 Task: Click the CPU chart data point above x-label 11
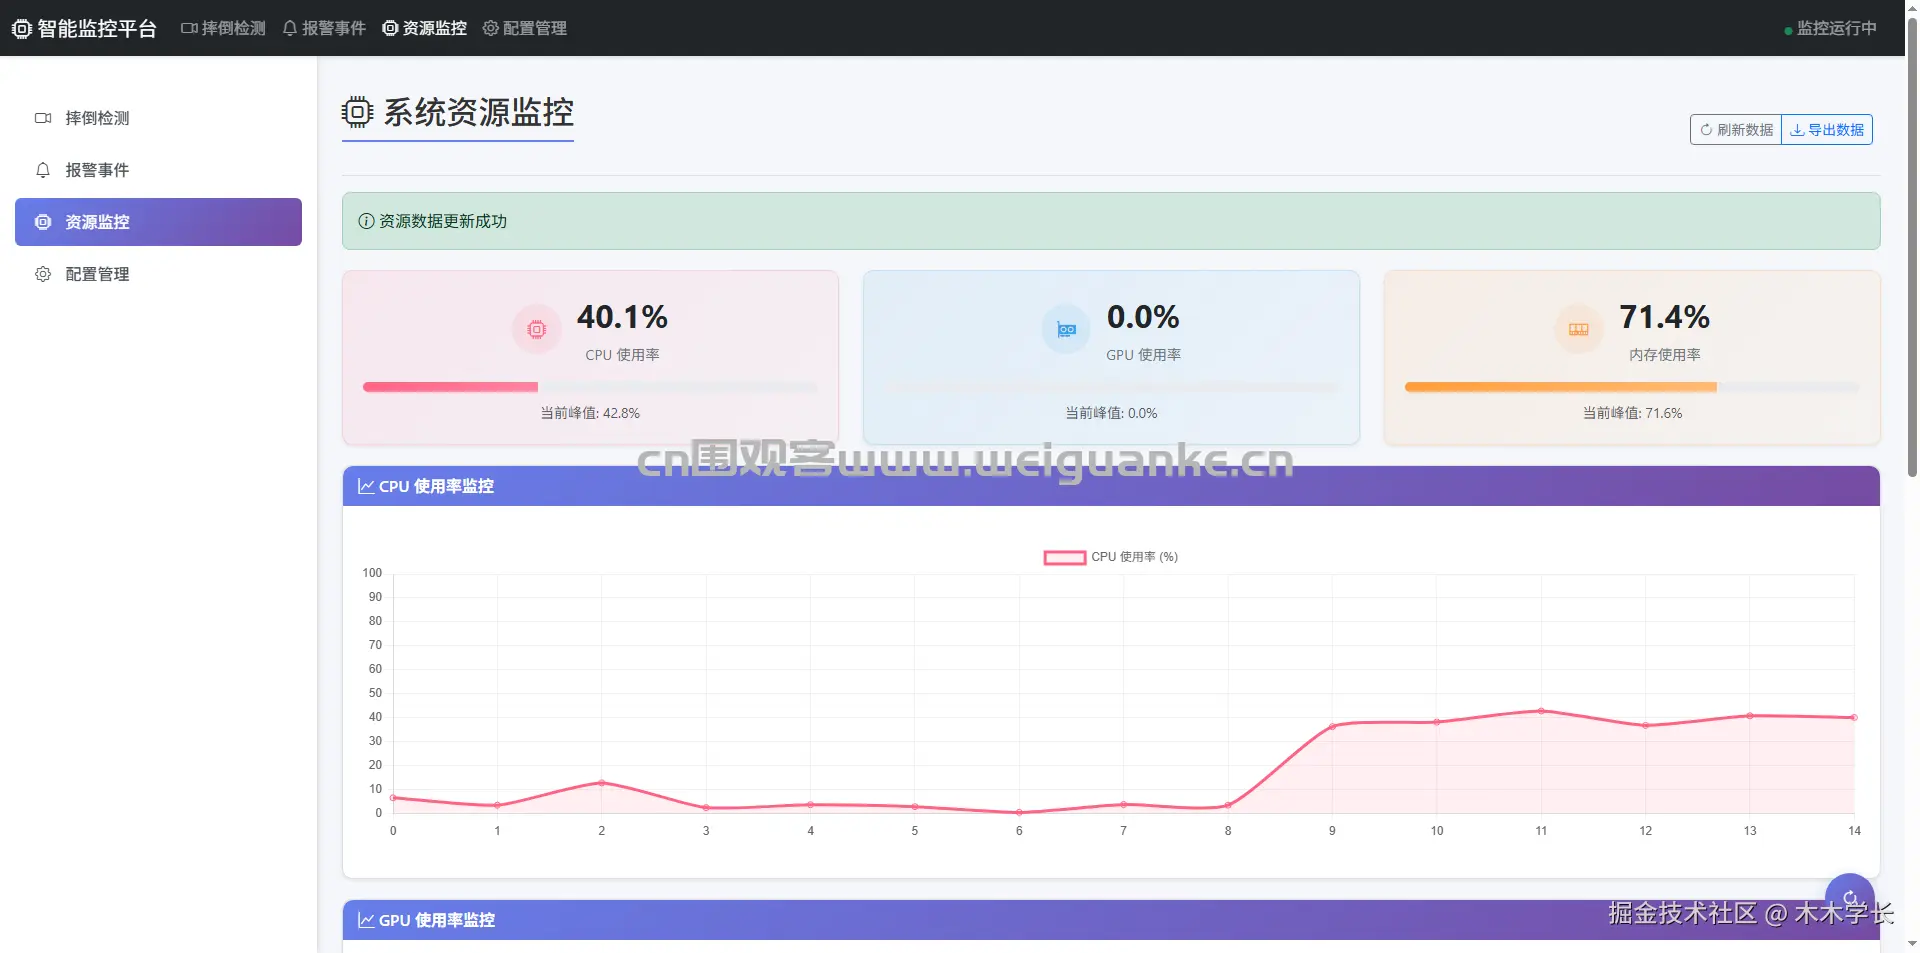(x=1541, y=711)
